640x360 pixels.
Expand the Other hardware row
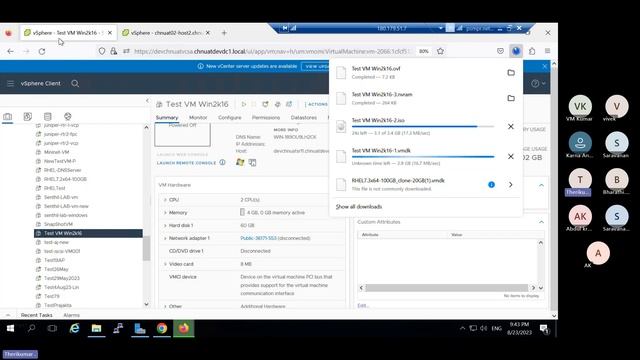point(165,306)
